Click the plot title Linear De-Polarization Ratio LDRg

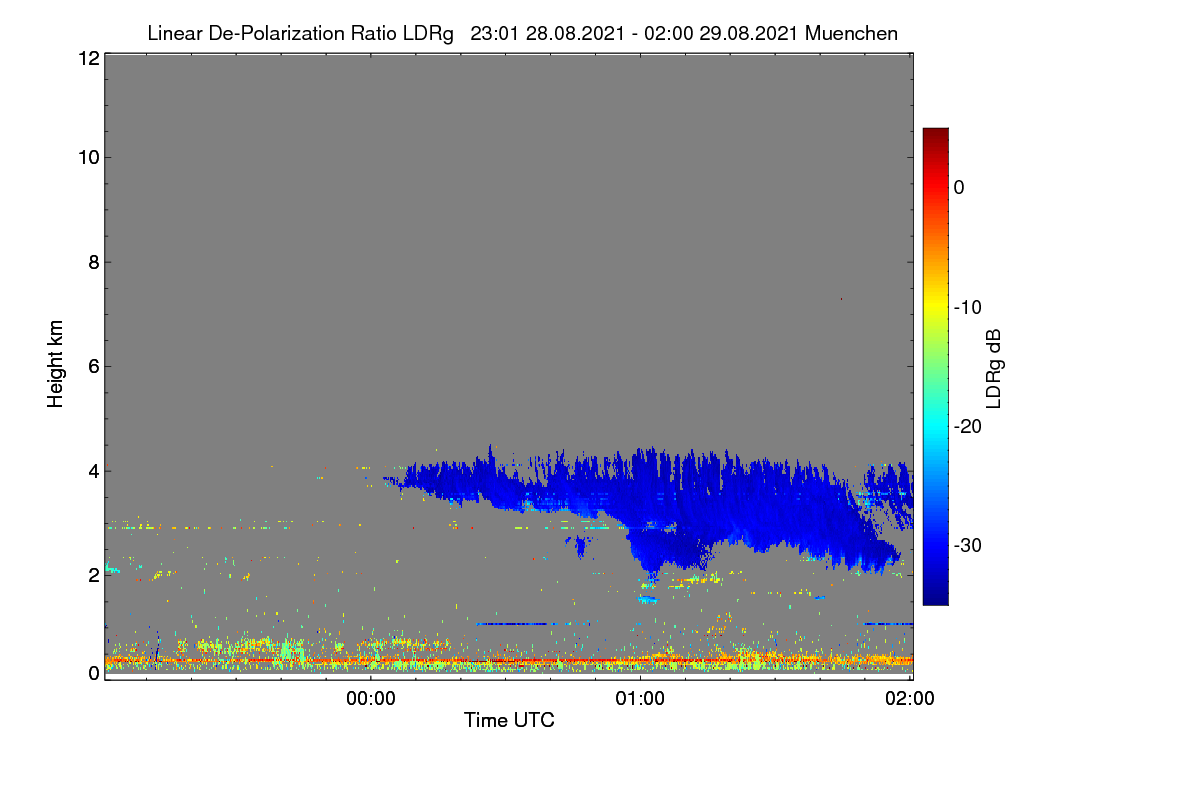[x=300, y=34]
